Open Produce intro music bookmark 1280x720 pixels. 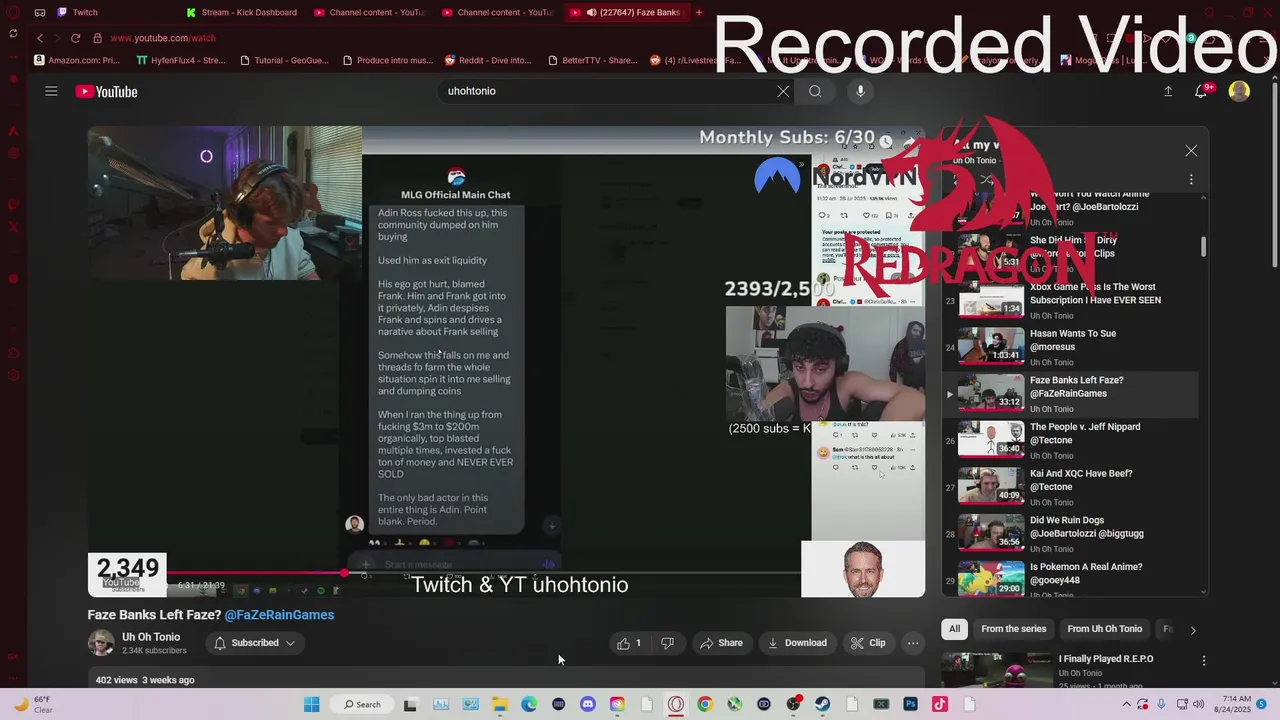pos(388,60)
